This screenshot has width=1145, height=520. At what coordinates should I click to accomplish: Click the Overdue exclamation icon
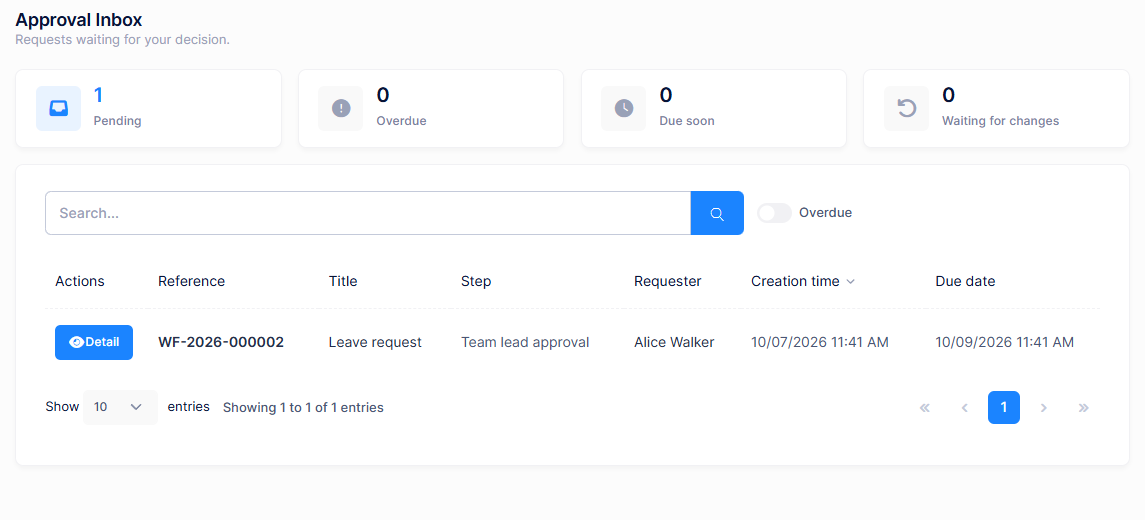341,108
